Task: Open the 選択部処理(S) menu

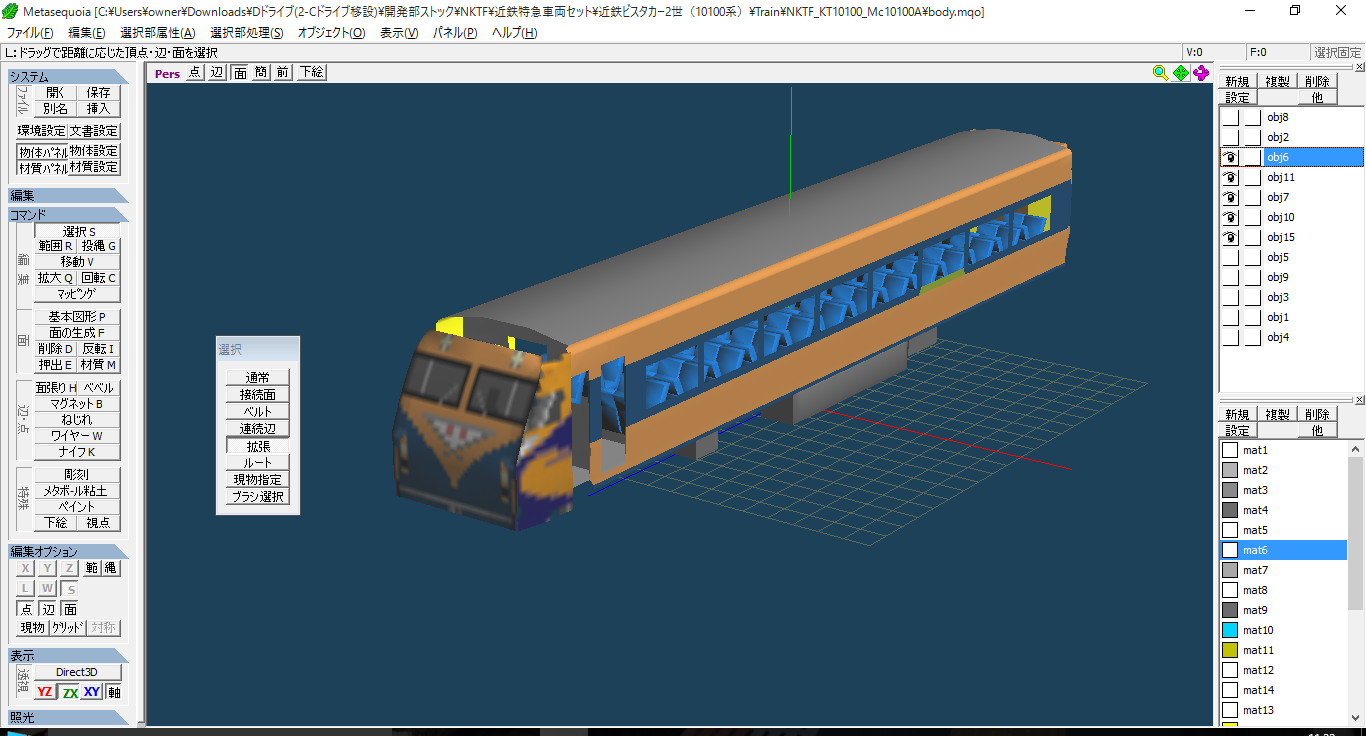Action: pos(246,33)
